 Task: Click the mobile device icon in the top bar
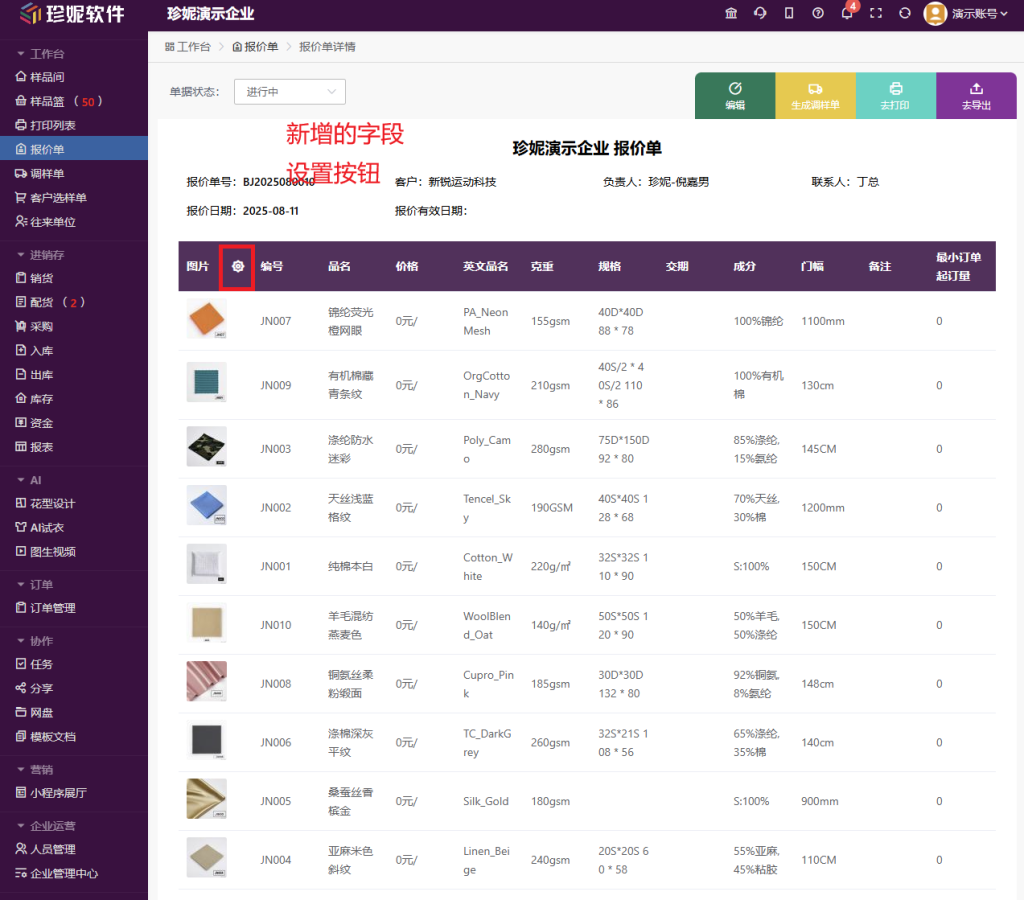coord(788,14)
